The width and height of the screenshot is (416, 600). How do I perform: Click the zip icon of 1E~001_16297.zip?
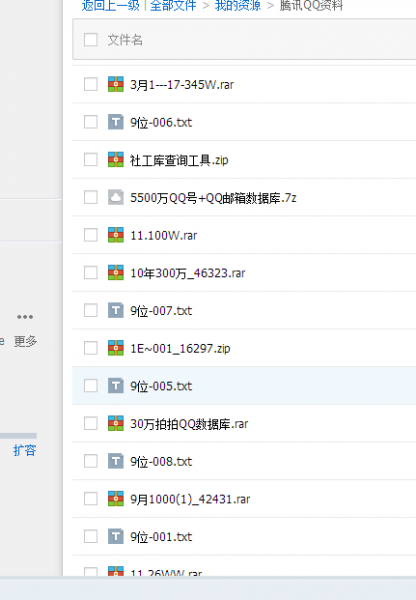point(116,348)
